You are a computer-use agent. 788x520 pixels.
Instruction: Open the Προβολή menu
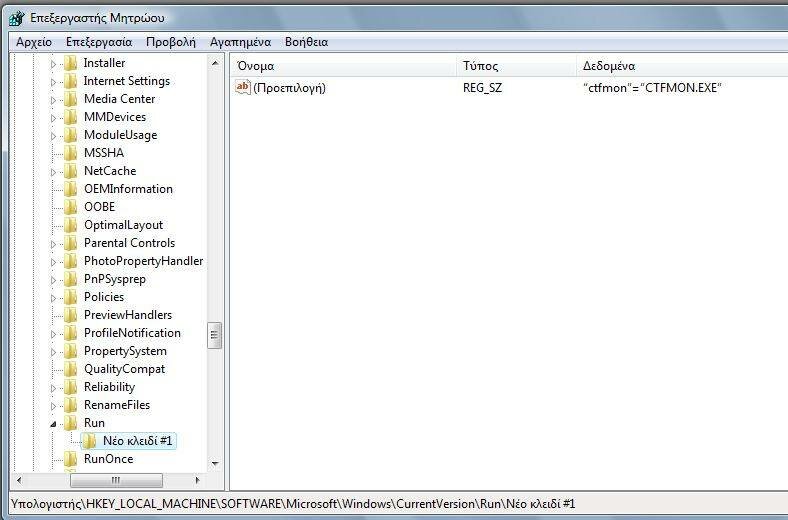point(171,42)
